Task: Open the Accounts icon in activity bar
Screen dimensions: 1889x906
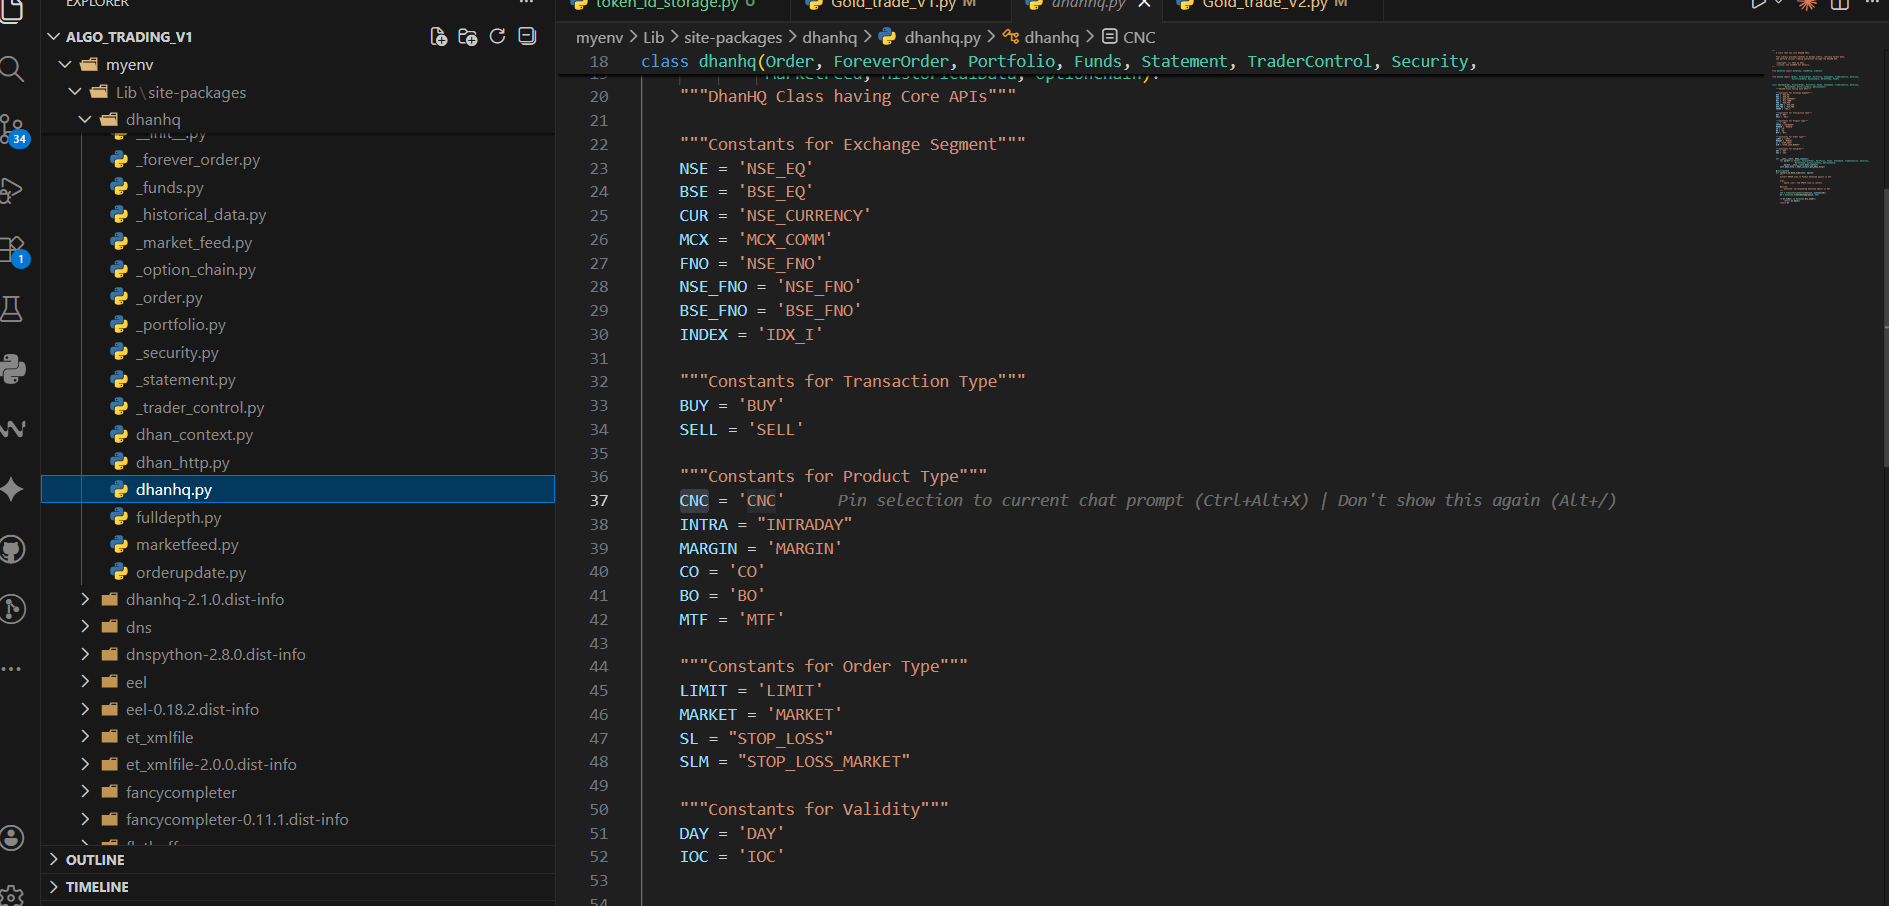Action: (x=12, y=838)
